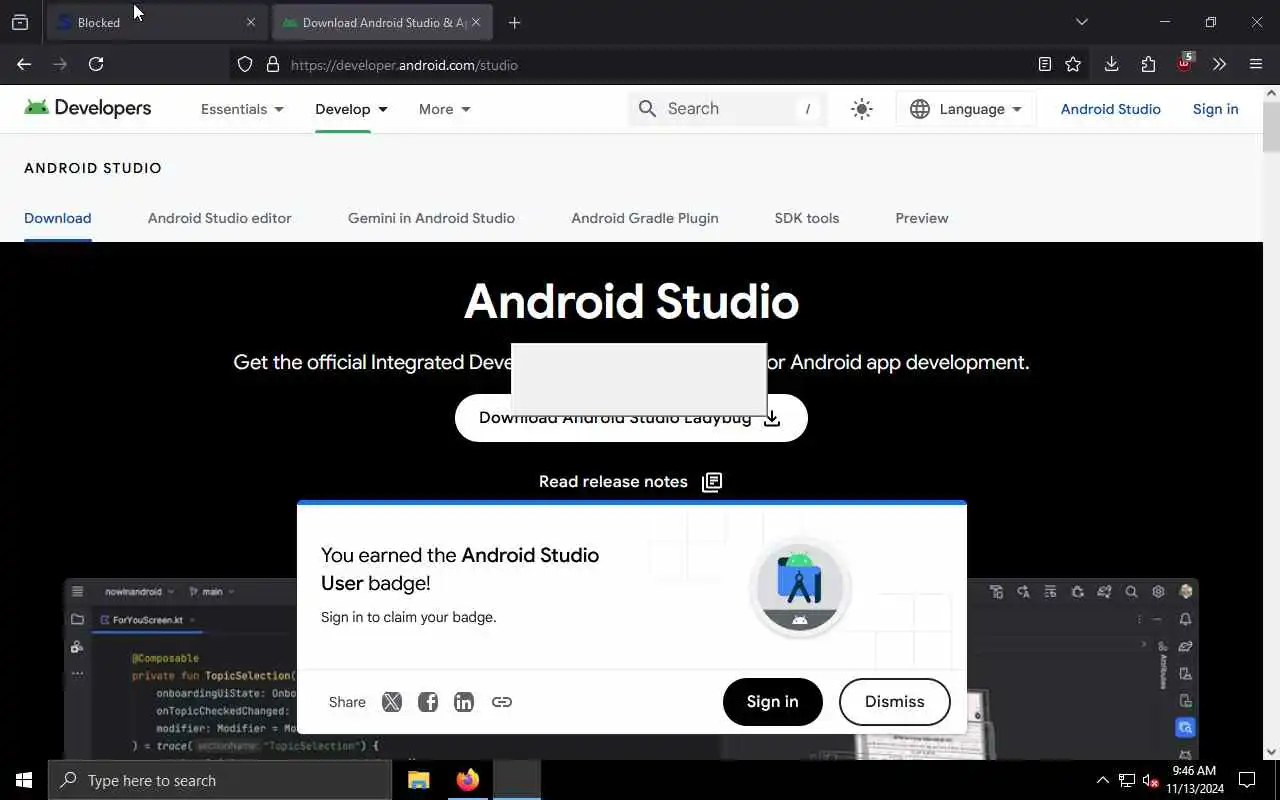This screenshot has width=1280, height=800.
Task: Click Sign in in the top header
Action: click(1215, 109)
